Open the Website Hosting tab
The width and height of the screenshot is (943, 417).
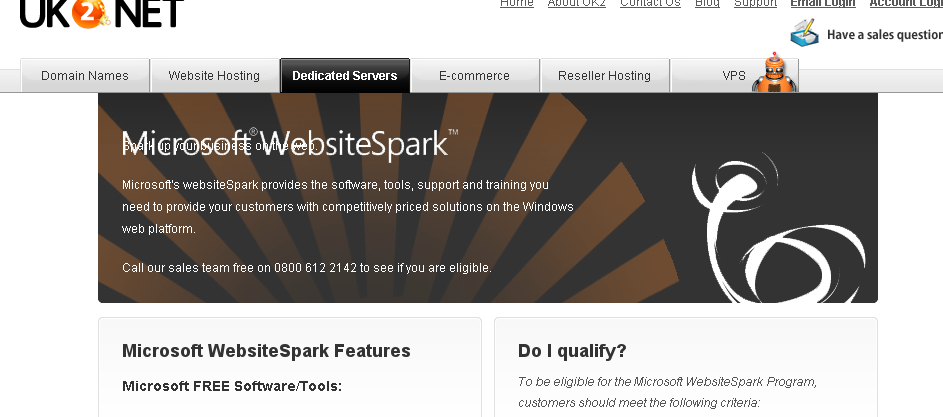pos(214,76)
